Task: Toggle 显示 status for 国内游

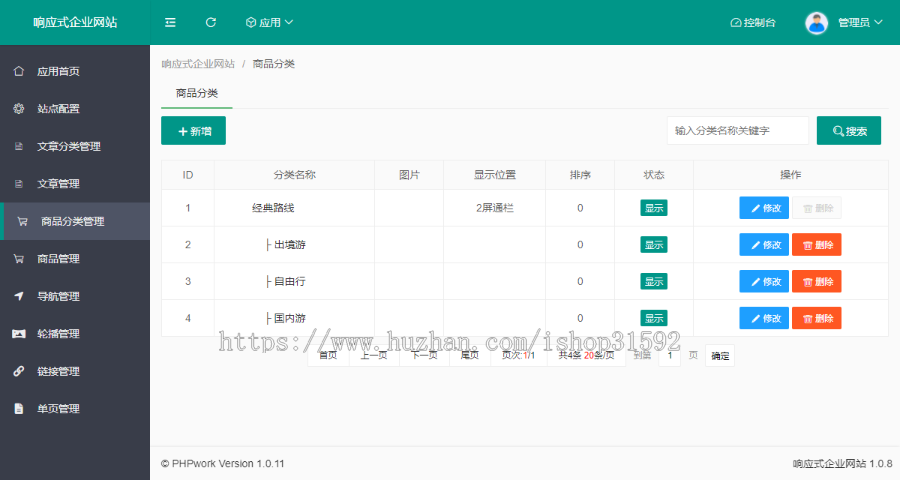Action: point(654,318)
